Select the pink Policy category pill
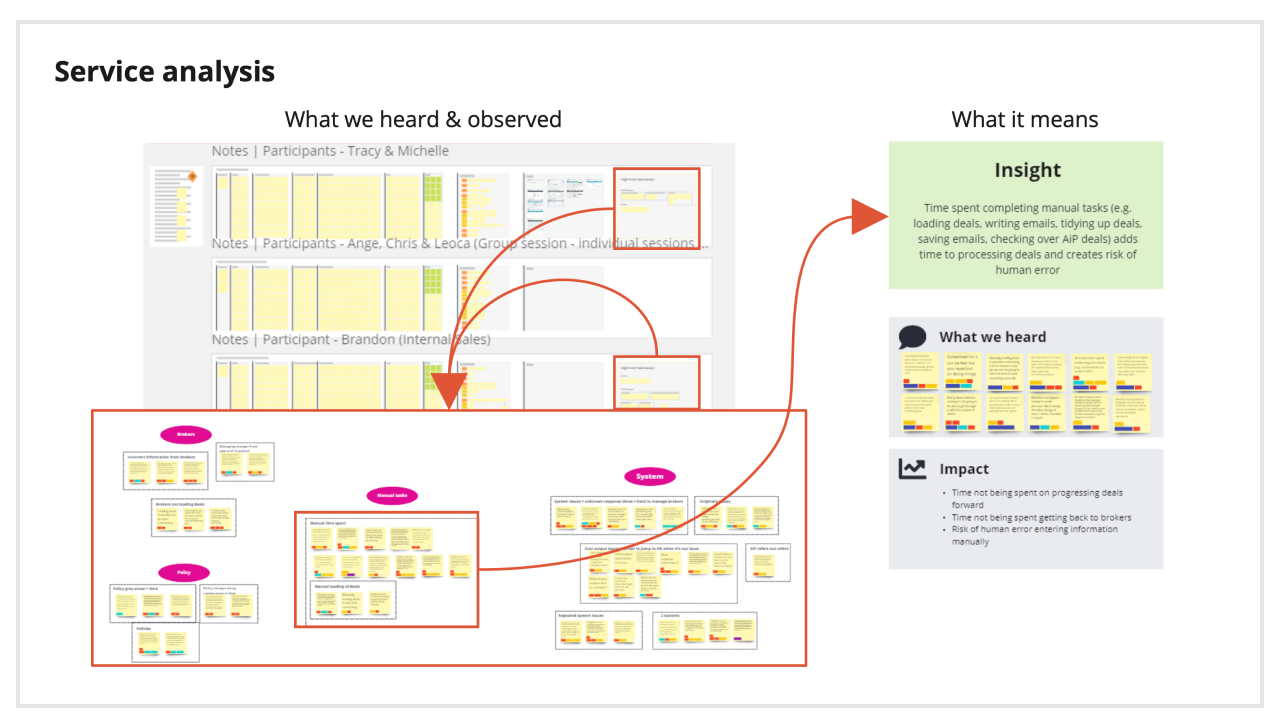The height and width of the screenshot is (728, 1280). pos(184,573)
